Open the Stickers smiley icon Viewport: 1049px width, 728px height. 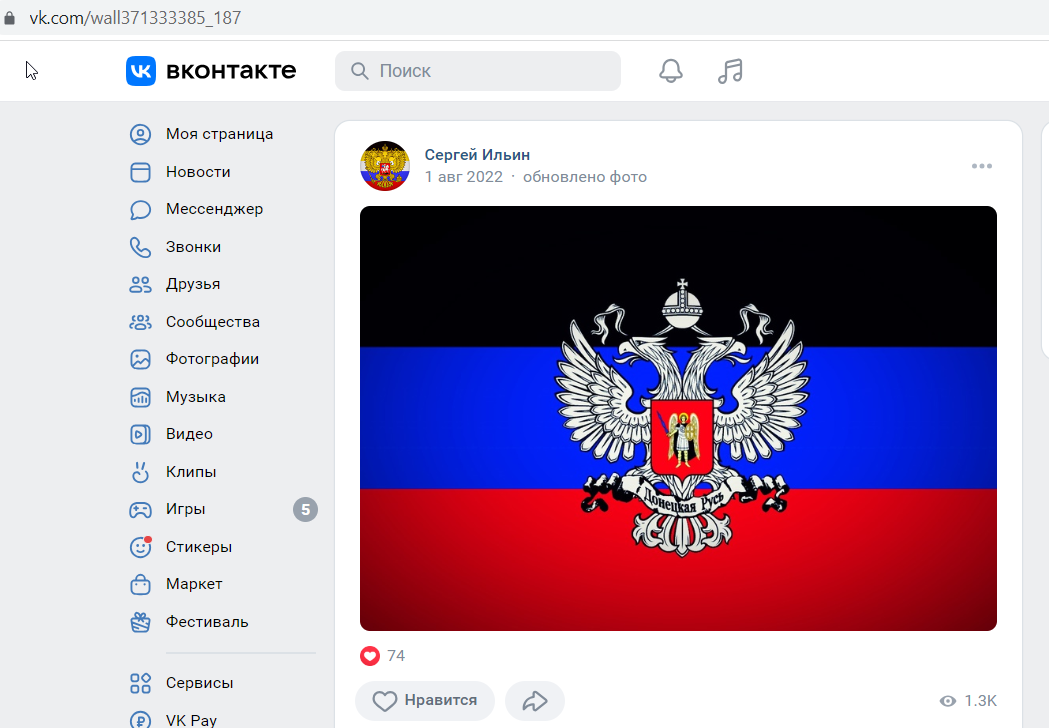tap(140, 547)
